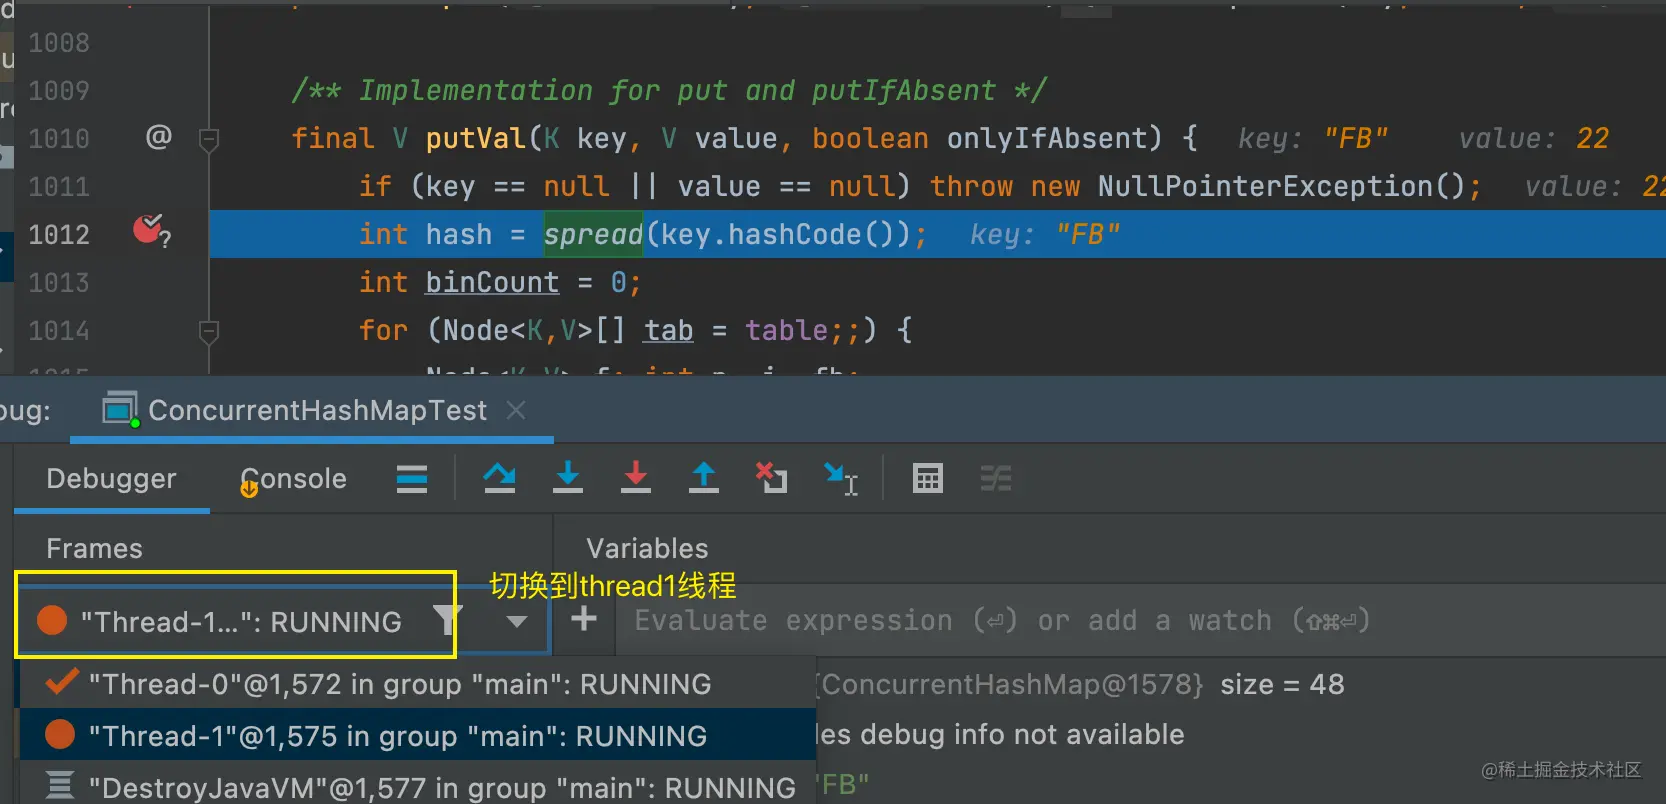Toggle frames filter funnel icon
The image size is (1666, 804).
click(446, 621)
